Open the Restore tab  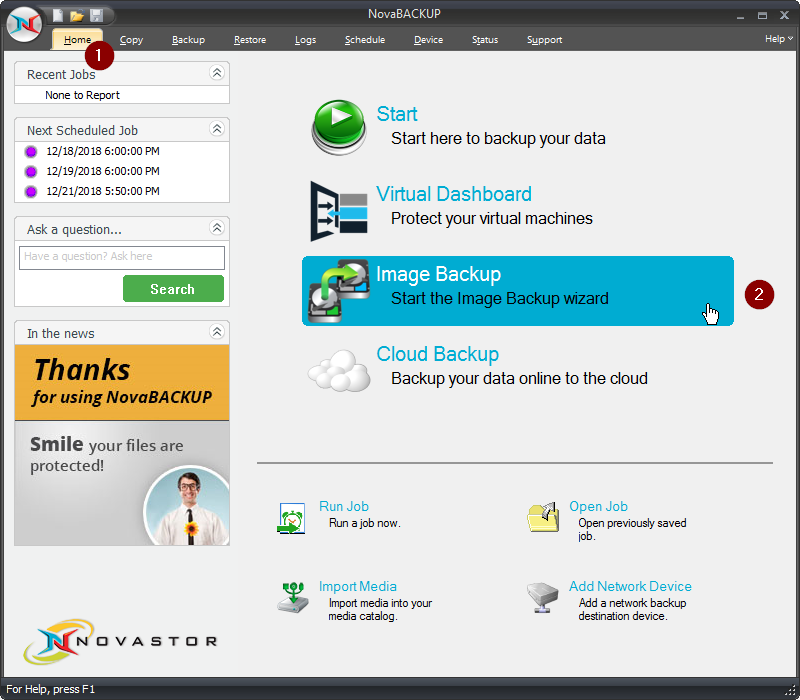250,40
